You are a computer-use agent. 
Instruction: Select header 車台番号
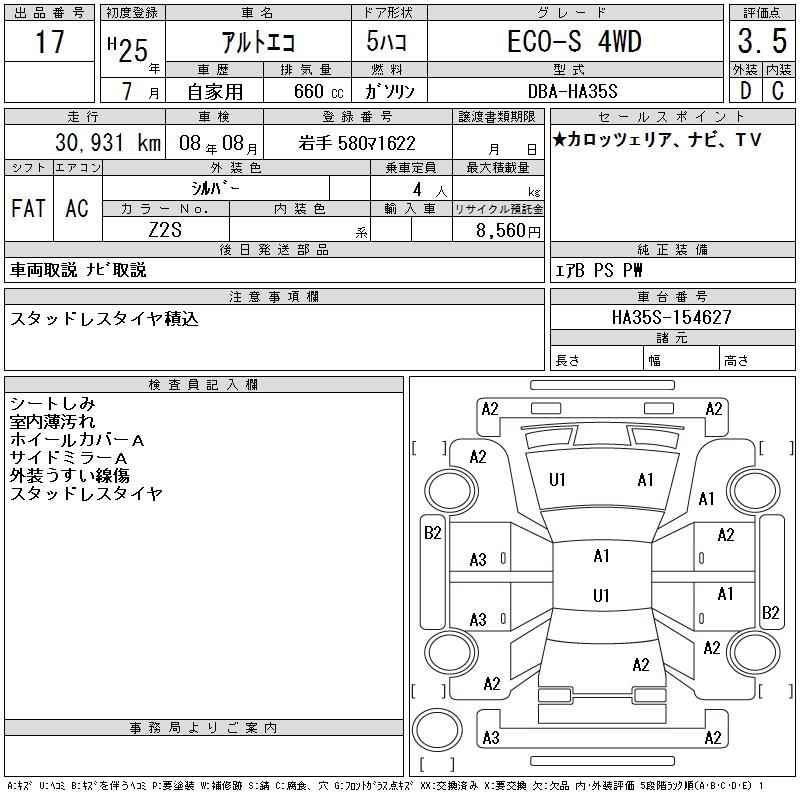(x=672, y=296)
